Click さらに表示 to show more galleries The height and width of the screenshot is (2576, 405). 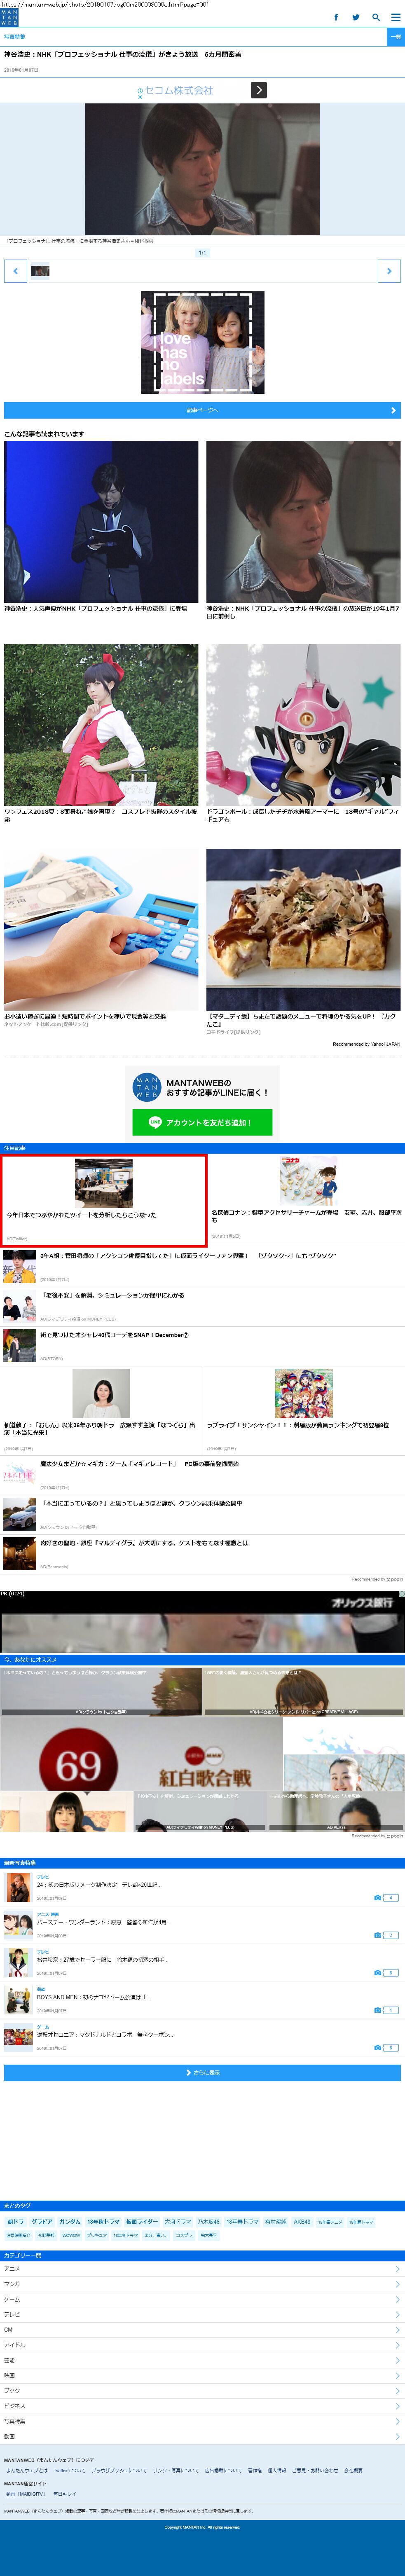[202, 2073]
